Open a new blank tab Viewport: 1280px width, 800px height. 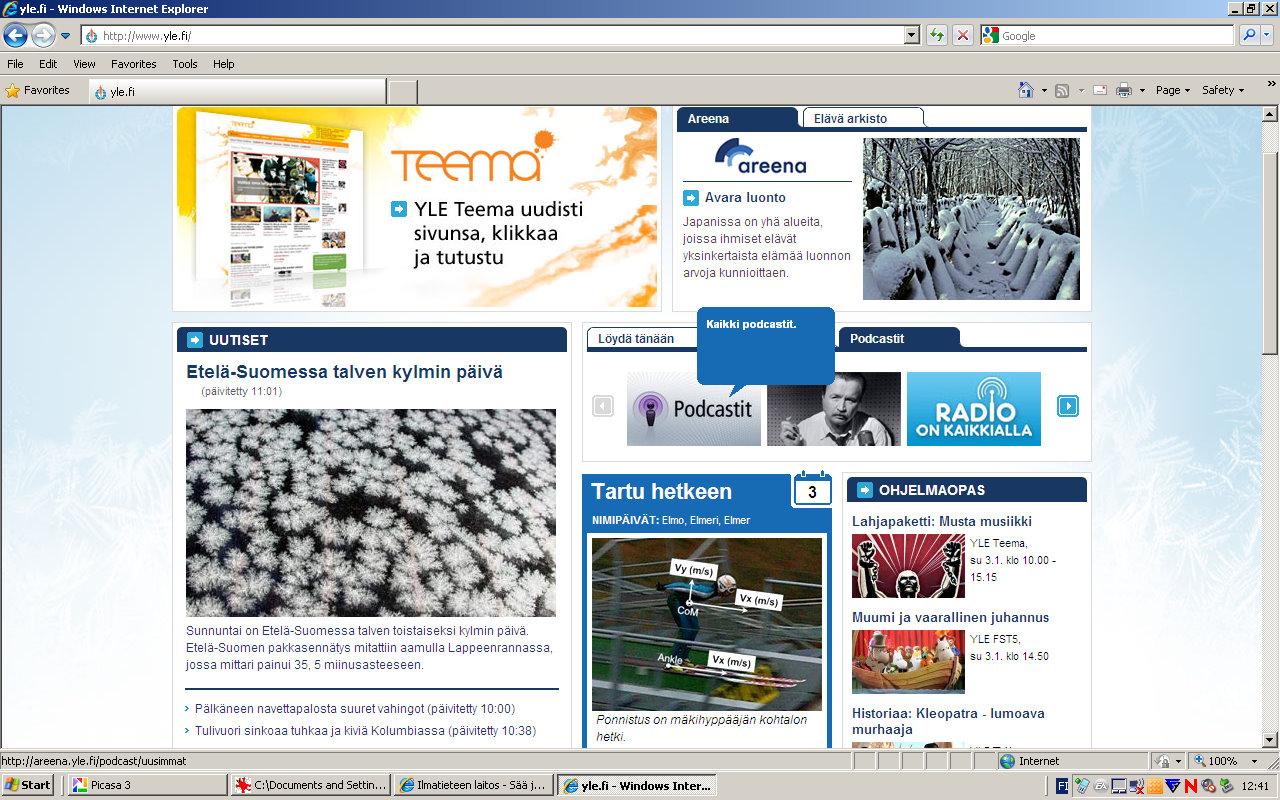click(402, 91)
